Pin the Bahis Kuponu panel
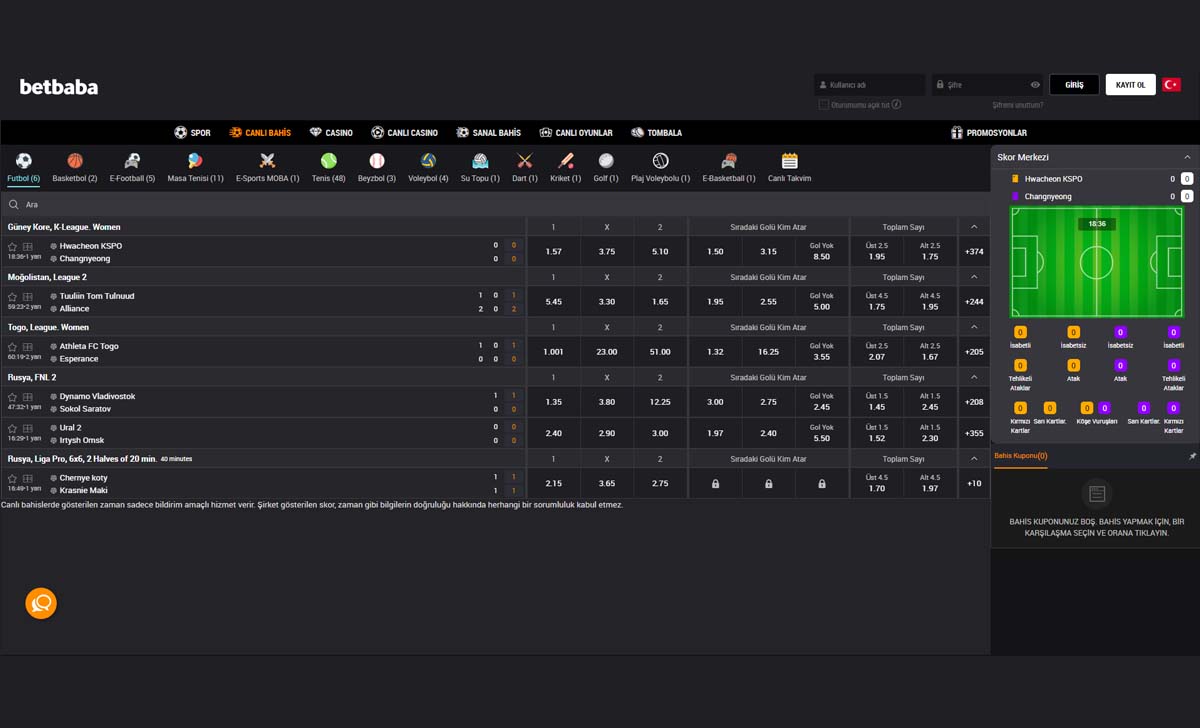Screen dimensions: 1200x728 [1192, 456]
